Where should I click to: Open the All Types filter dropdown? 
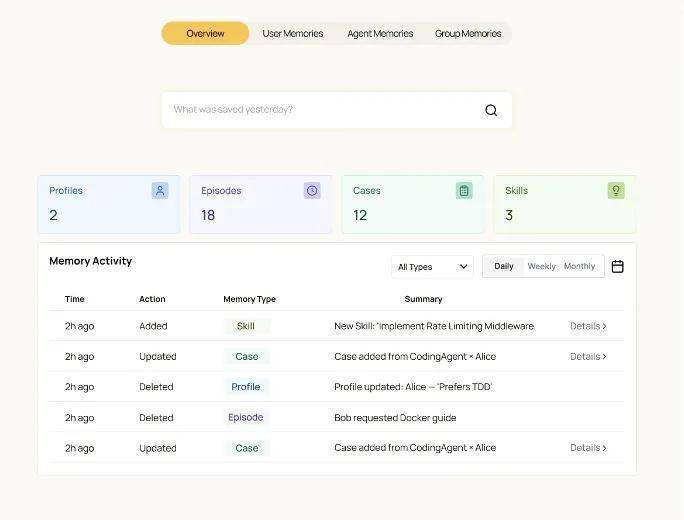tap(433, 267)
